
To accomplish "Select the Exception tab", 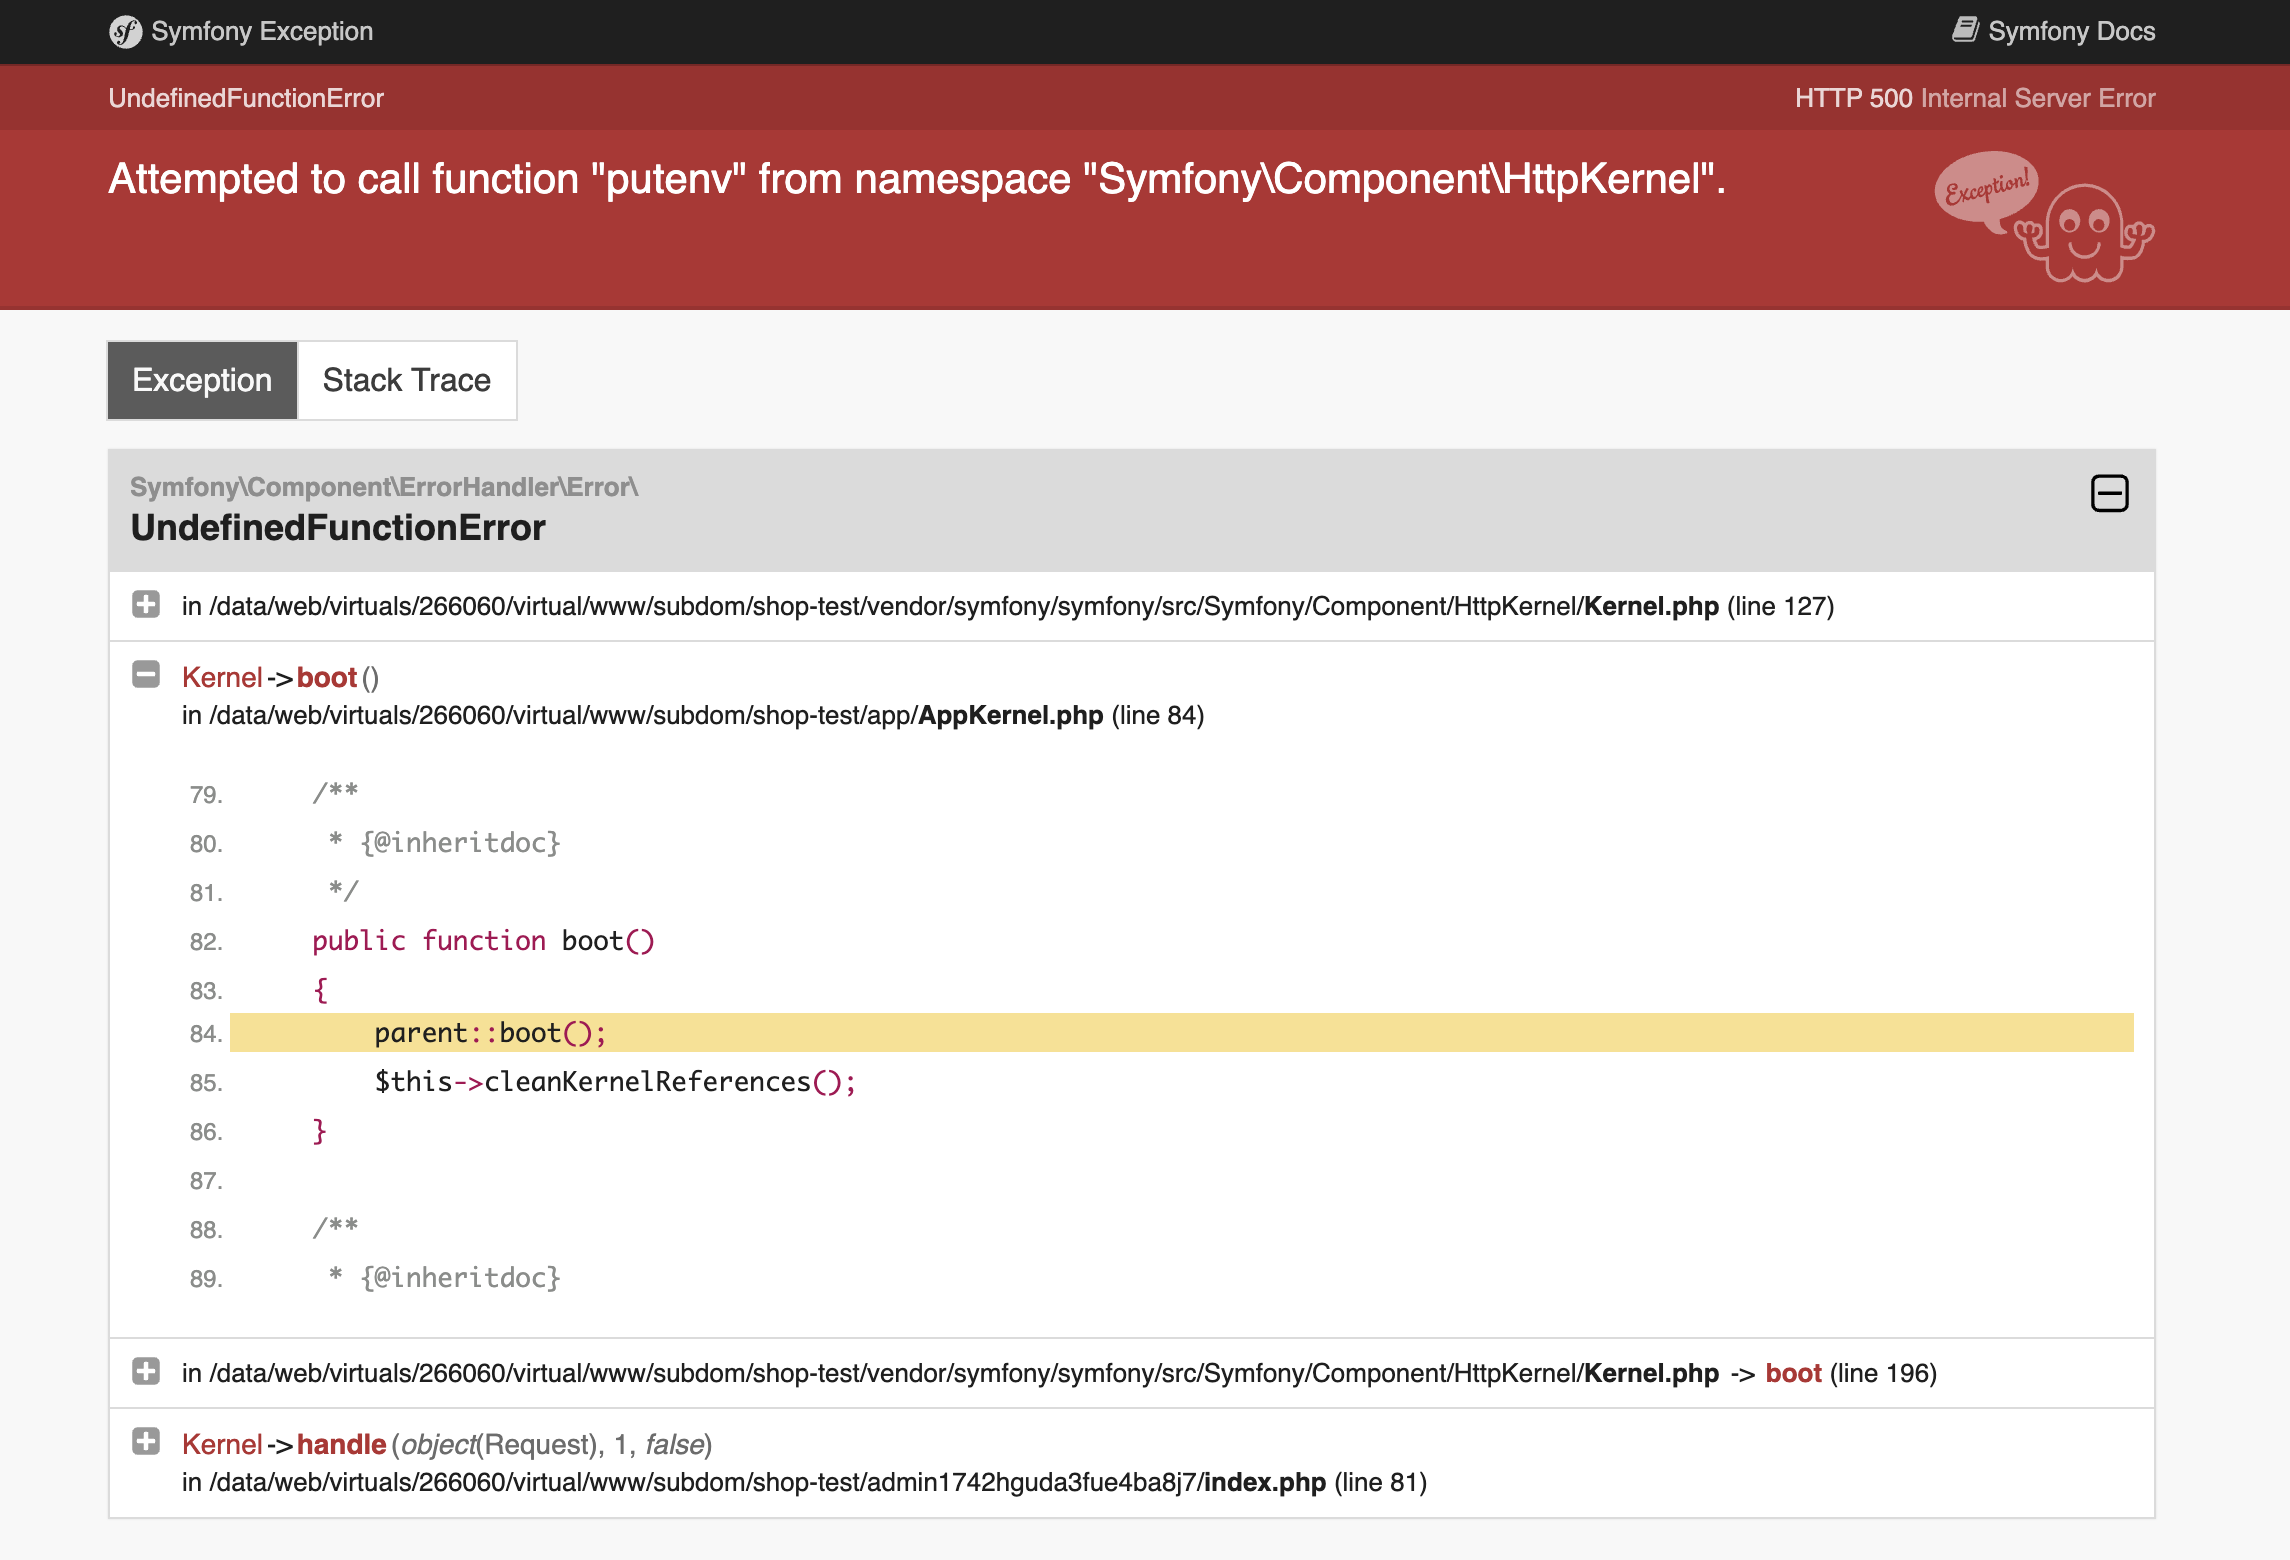I will pyautogui.click(x=202, y=380).
